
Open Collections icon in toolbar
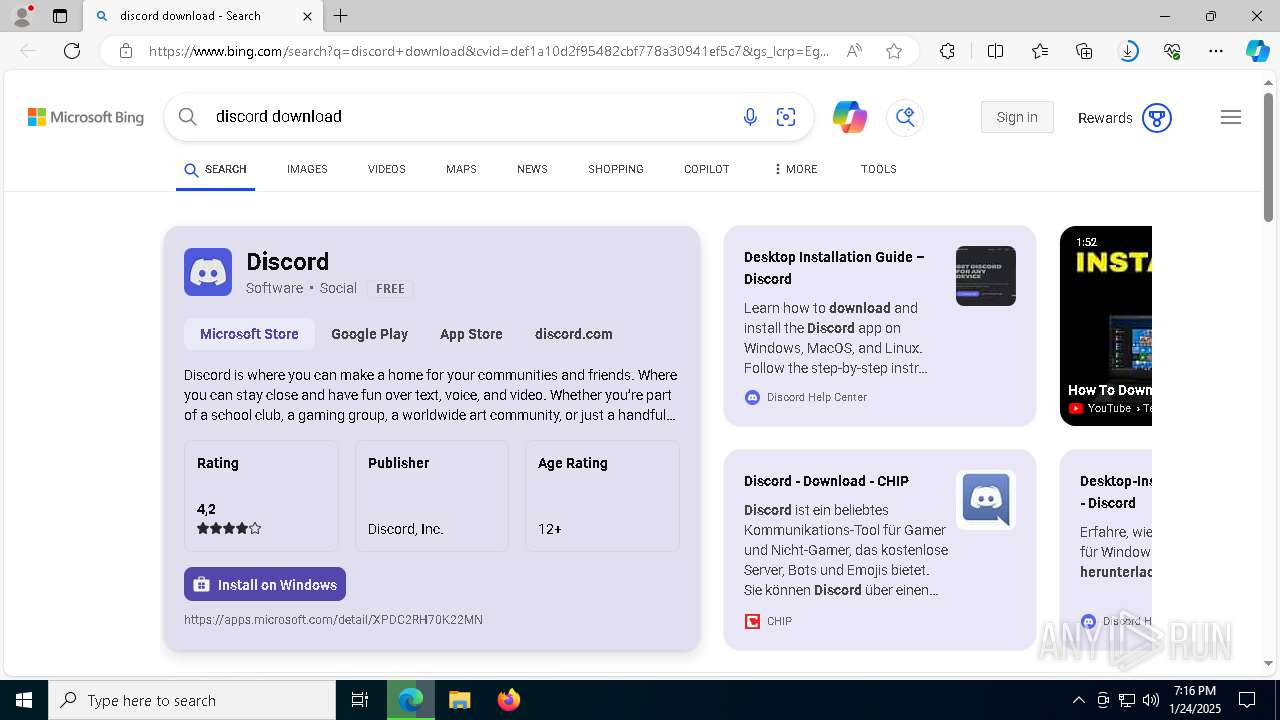point(1084,51)
